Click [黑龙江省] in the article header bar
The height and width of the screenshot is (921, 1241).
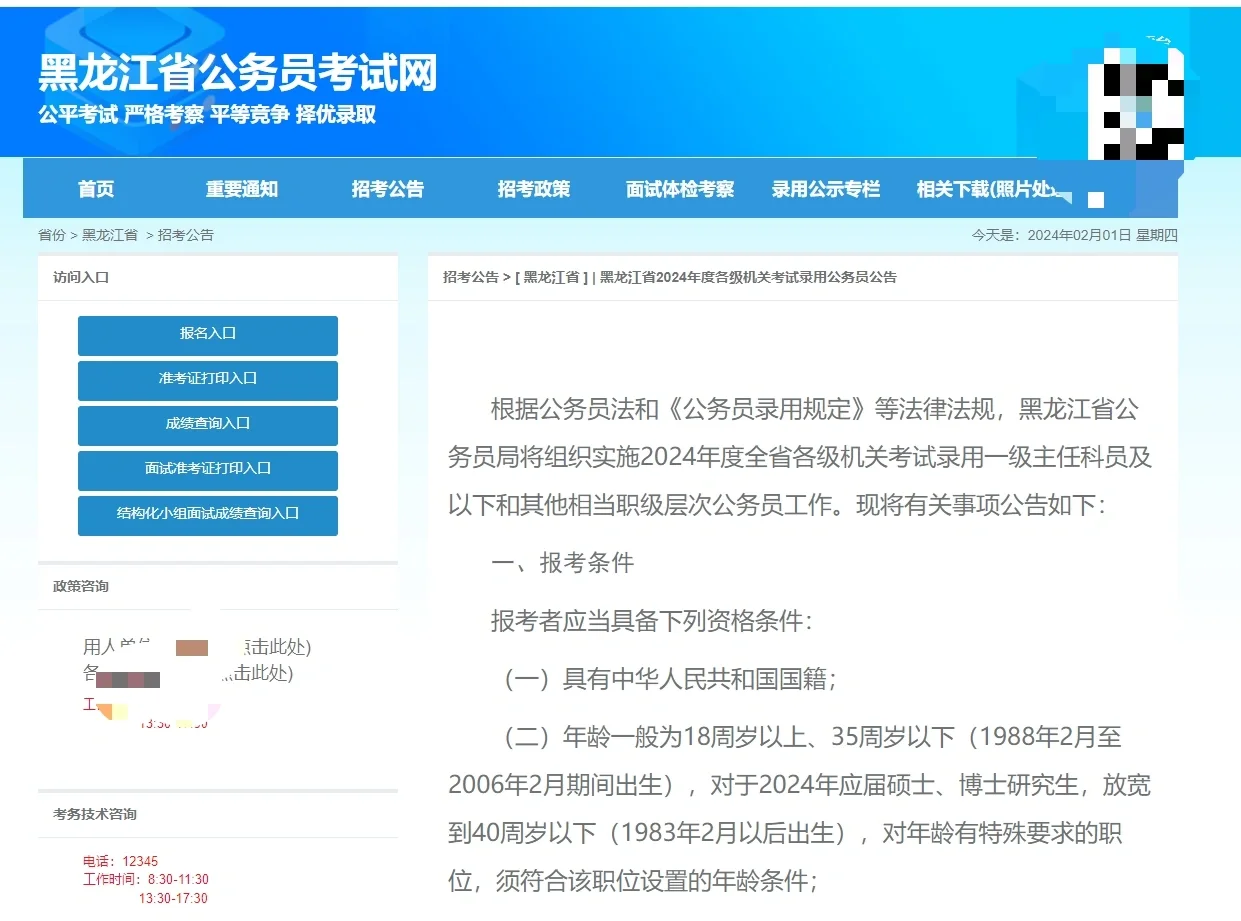pyautogui.click(x=552, y=277)
